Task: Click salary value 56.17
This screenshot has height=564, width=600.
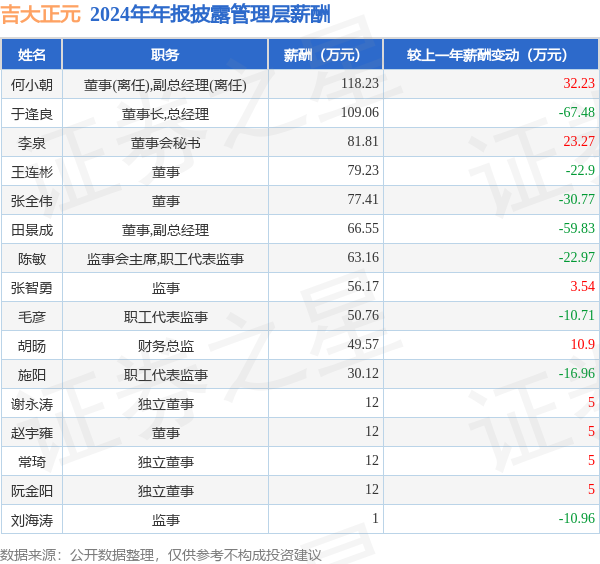Action: tap(363, 286)
